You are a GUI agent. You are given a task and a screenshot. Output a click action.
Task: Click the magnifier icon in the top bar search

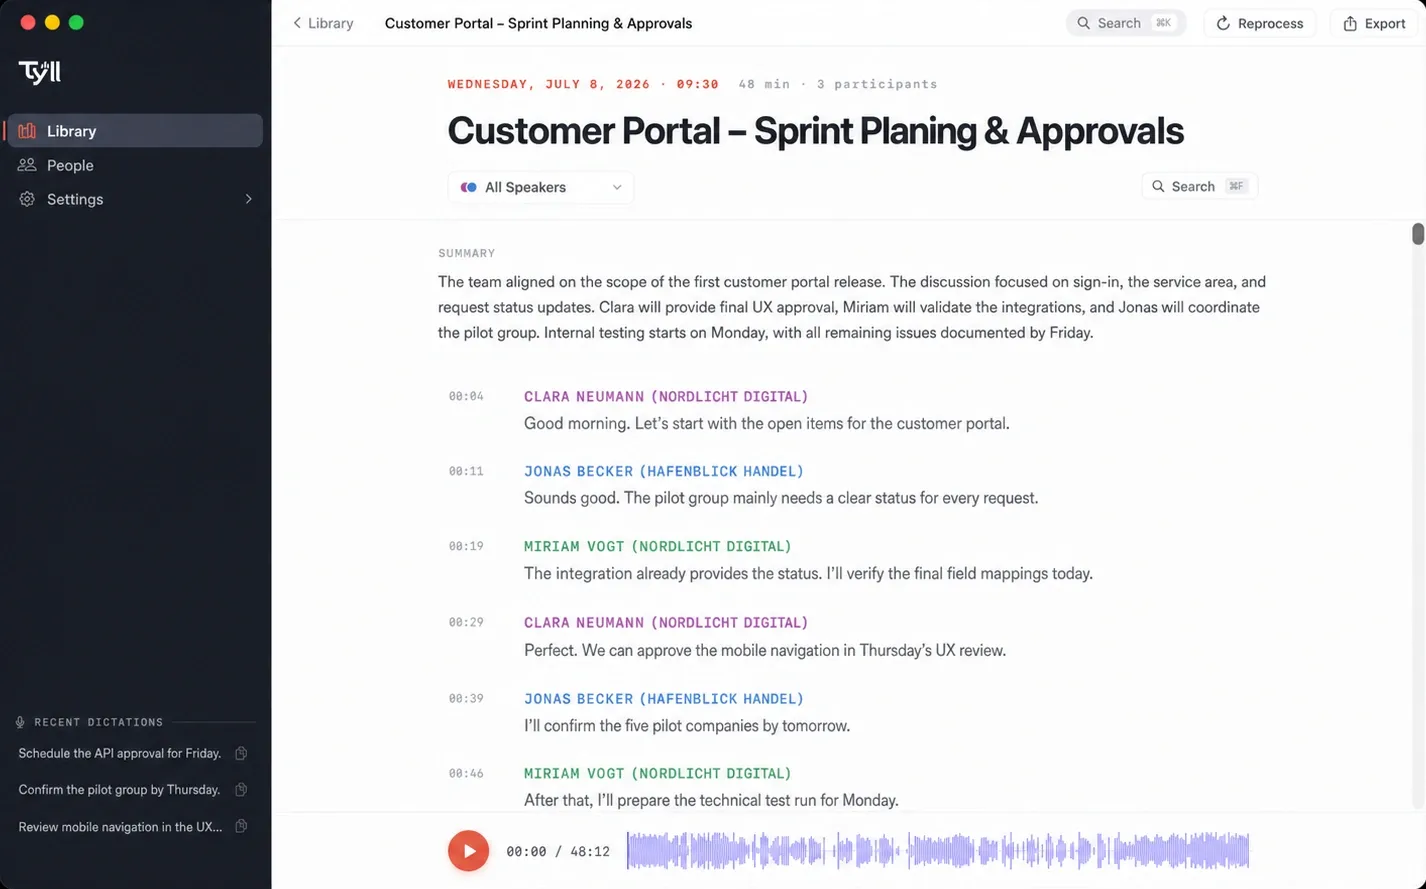(1083, 23)
